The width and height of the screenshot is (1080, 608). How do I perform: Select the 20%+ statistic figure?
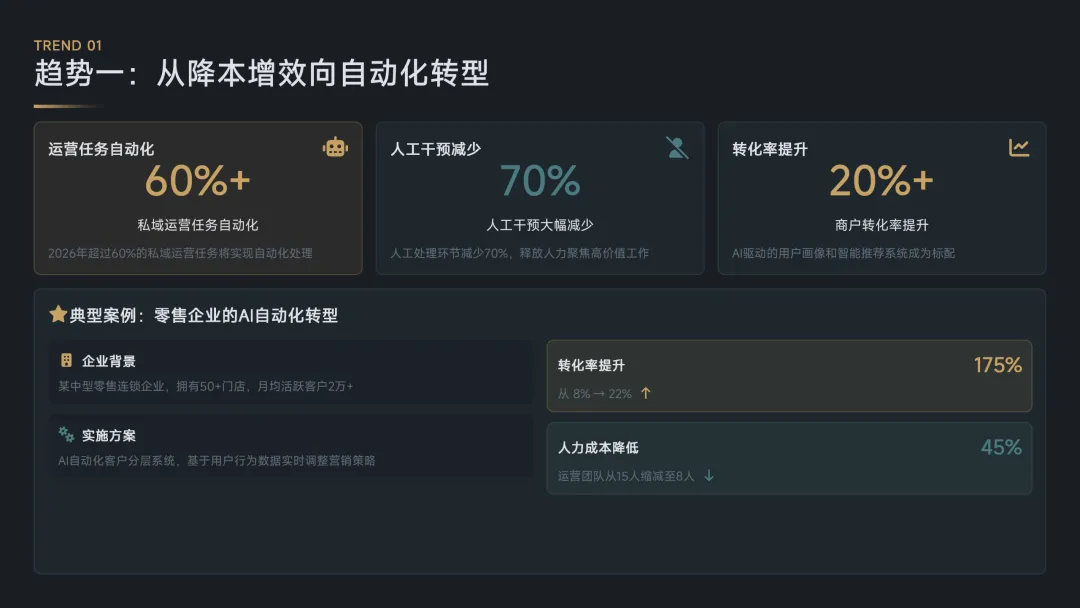pyautogui.click(x=881, y=181)
